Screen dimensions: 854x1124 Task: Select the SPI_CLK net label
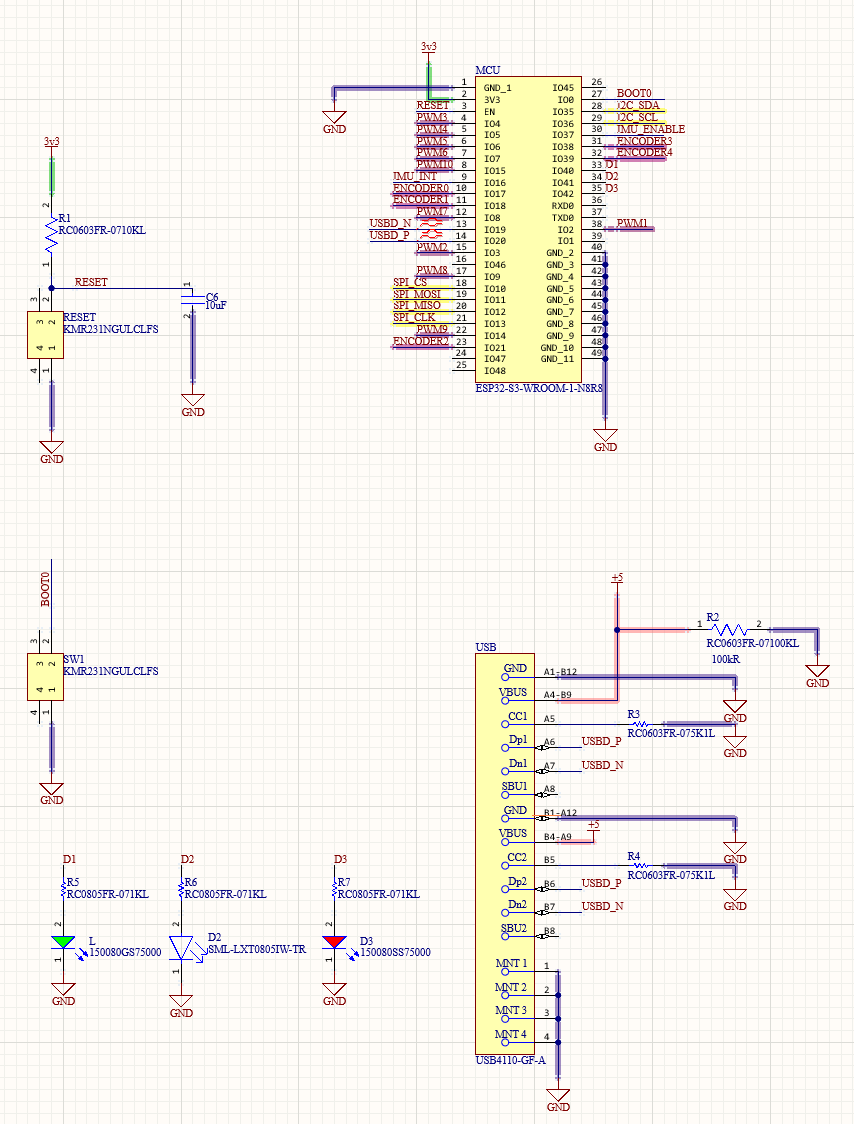[414, 318]
